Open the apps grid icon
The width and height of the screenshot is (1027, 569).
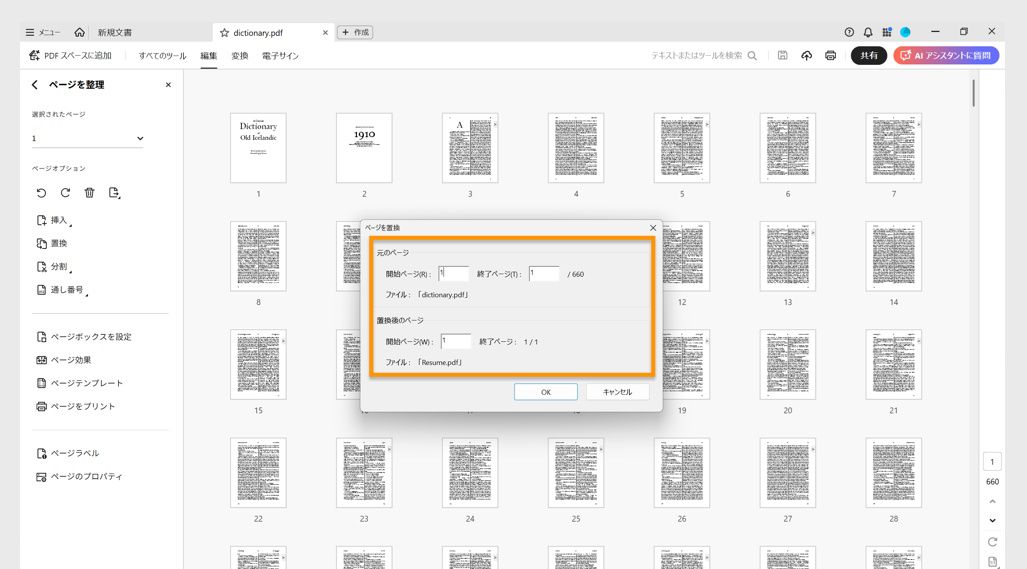pos(886,32)
